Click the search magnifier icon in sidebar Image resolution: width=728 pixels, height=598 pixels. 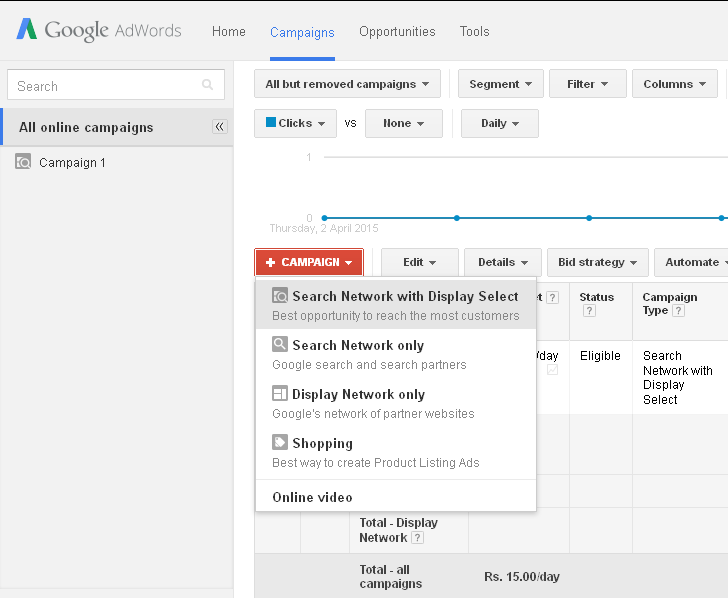pyautogui.click(x=208, y=86)
